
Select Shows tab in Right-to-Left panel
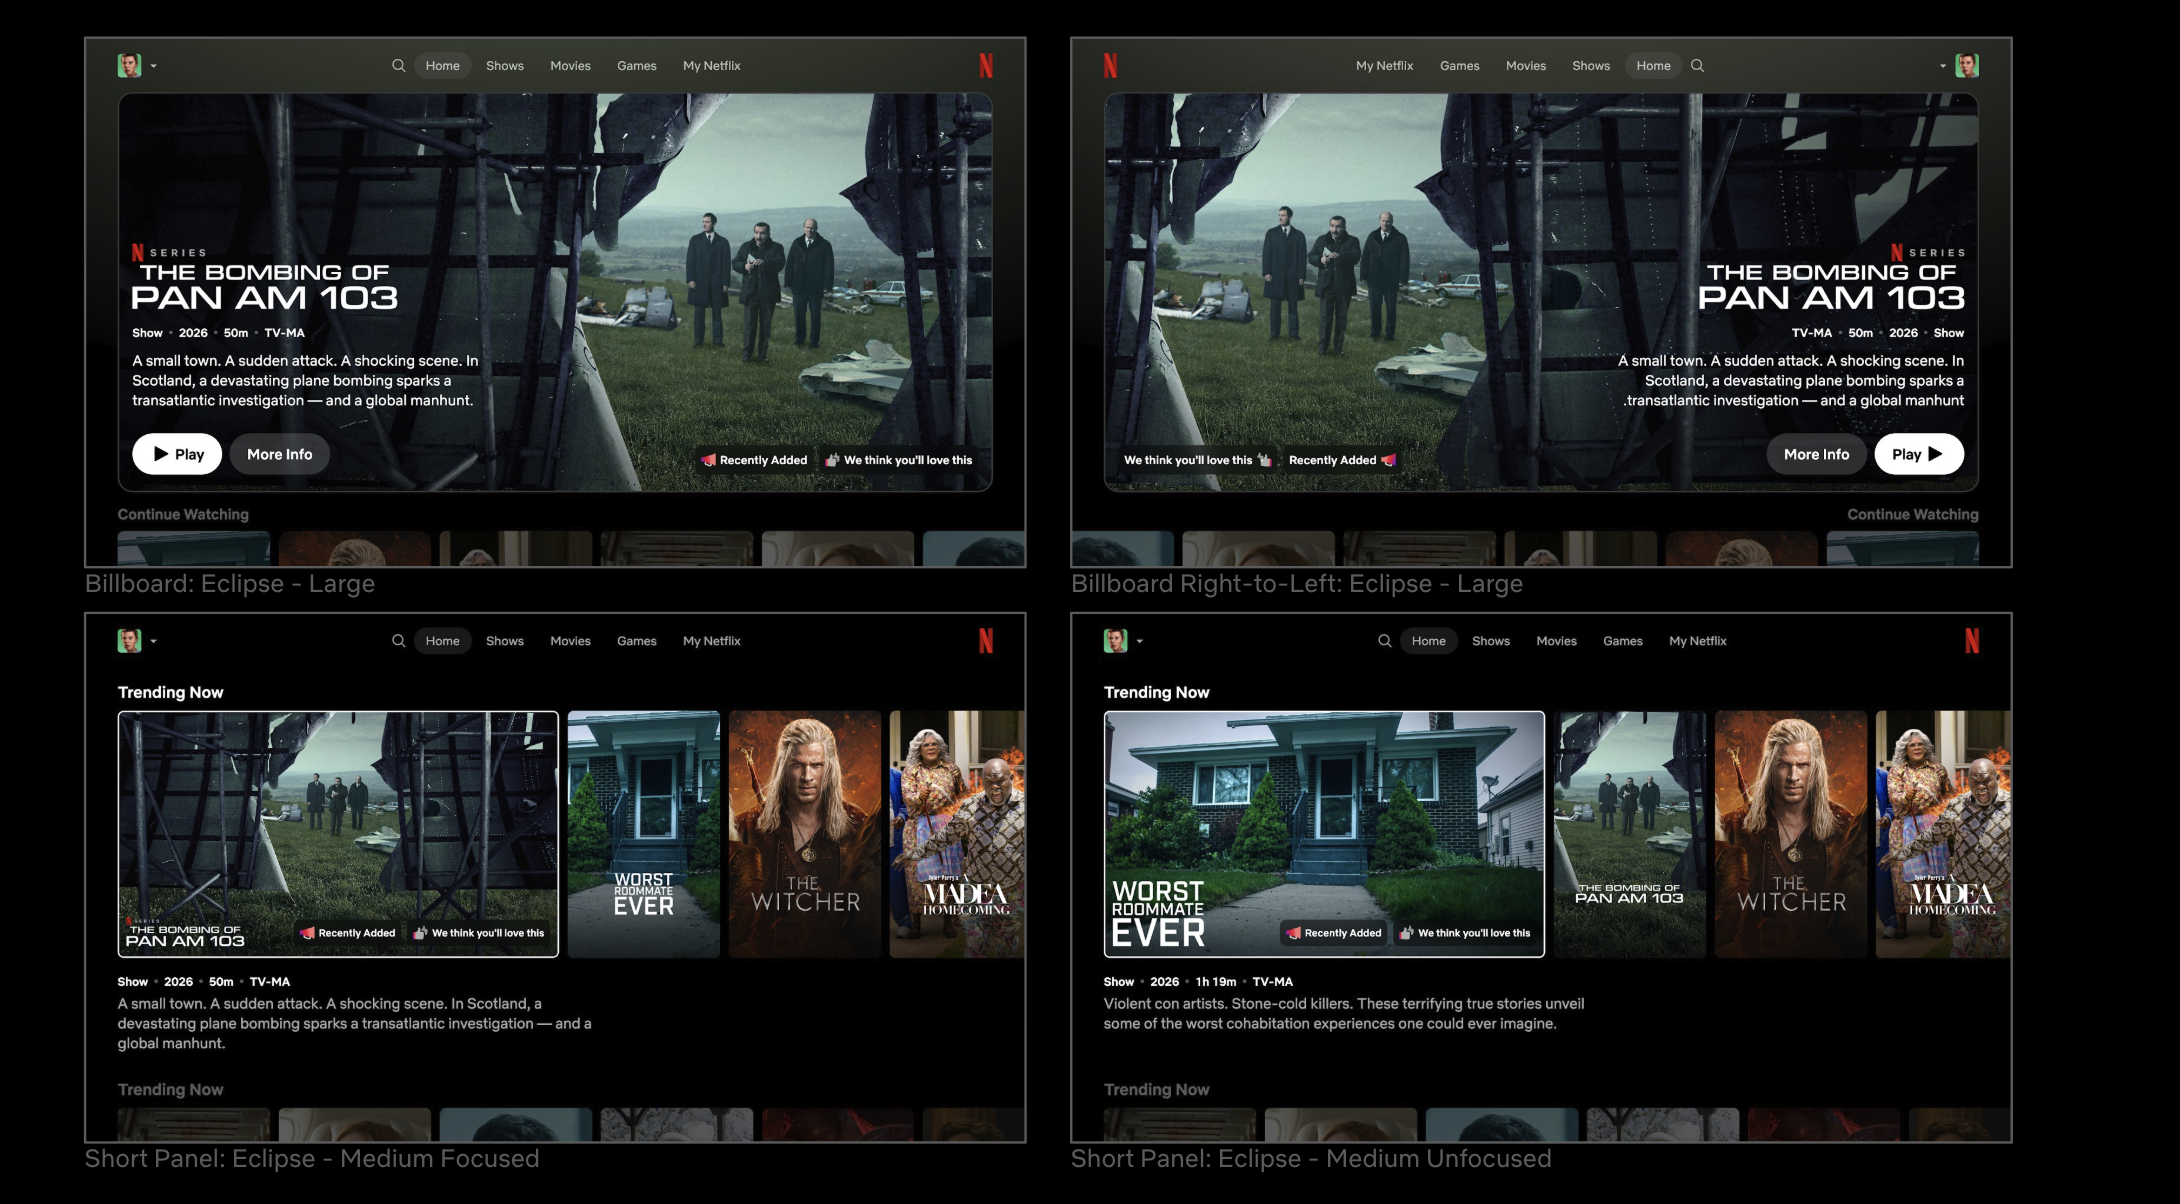(1591, 66)
